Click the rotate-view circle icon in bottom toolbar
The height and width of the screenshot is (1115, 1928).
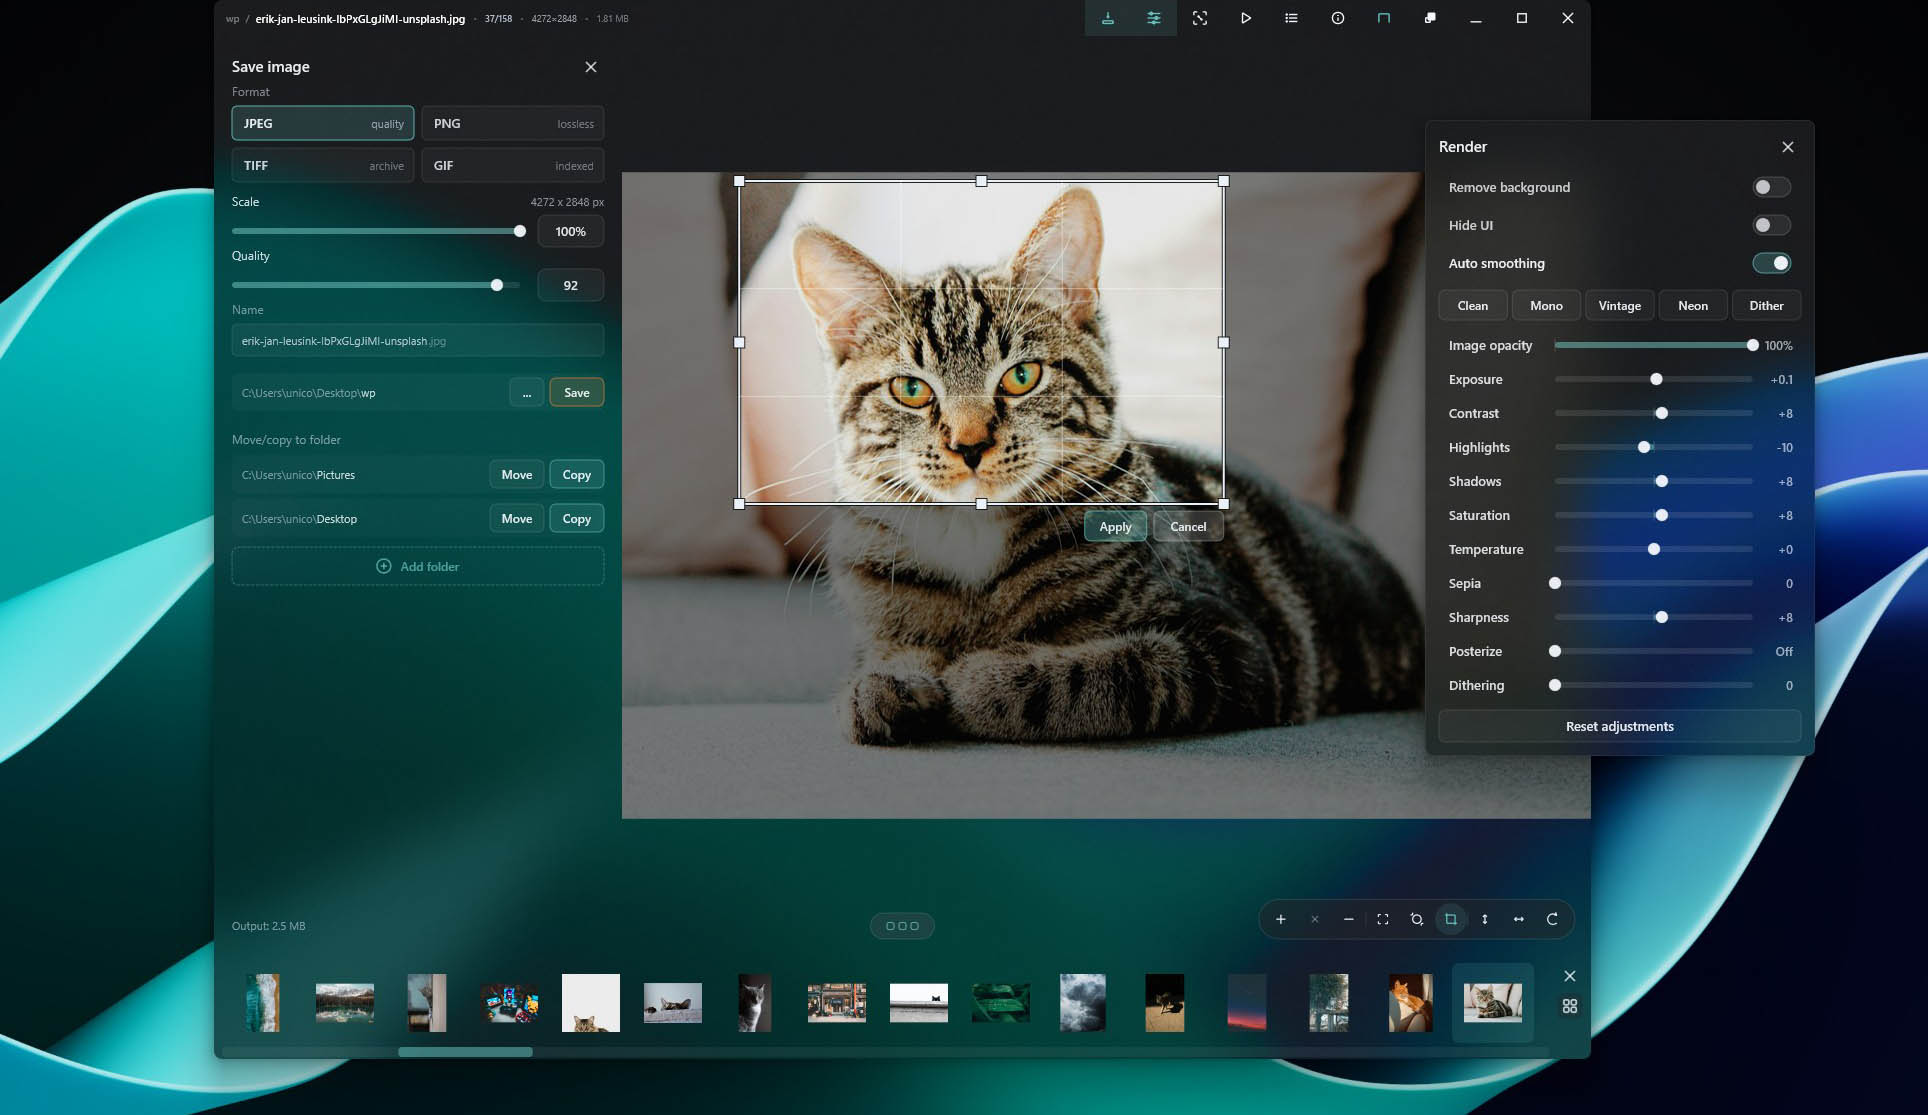tap(1417, 919)
